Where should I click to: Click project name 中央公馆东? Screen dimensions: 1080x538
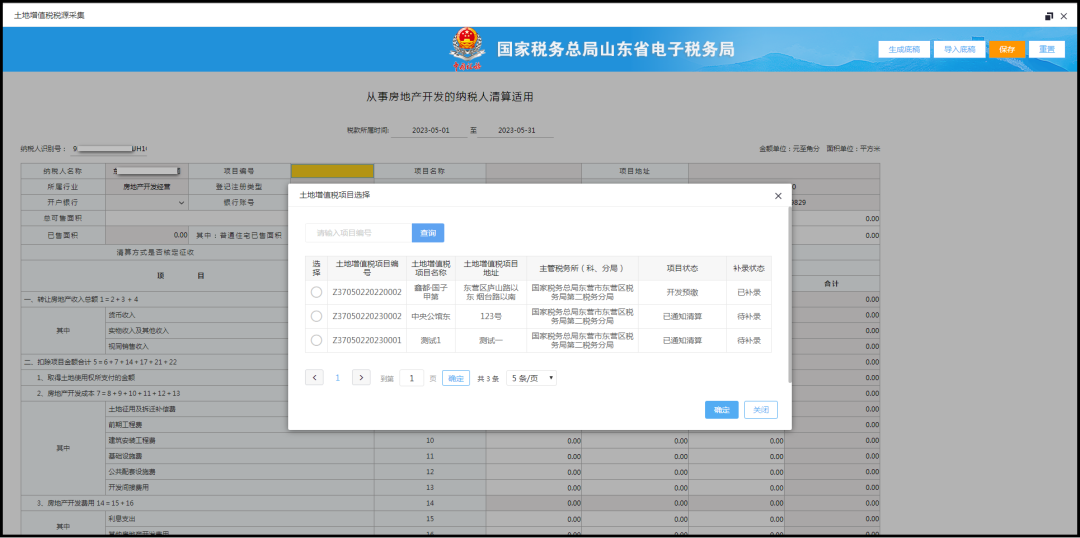point(430,316)
